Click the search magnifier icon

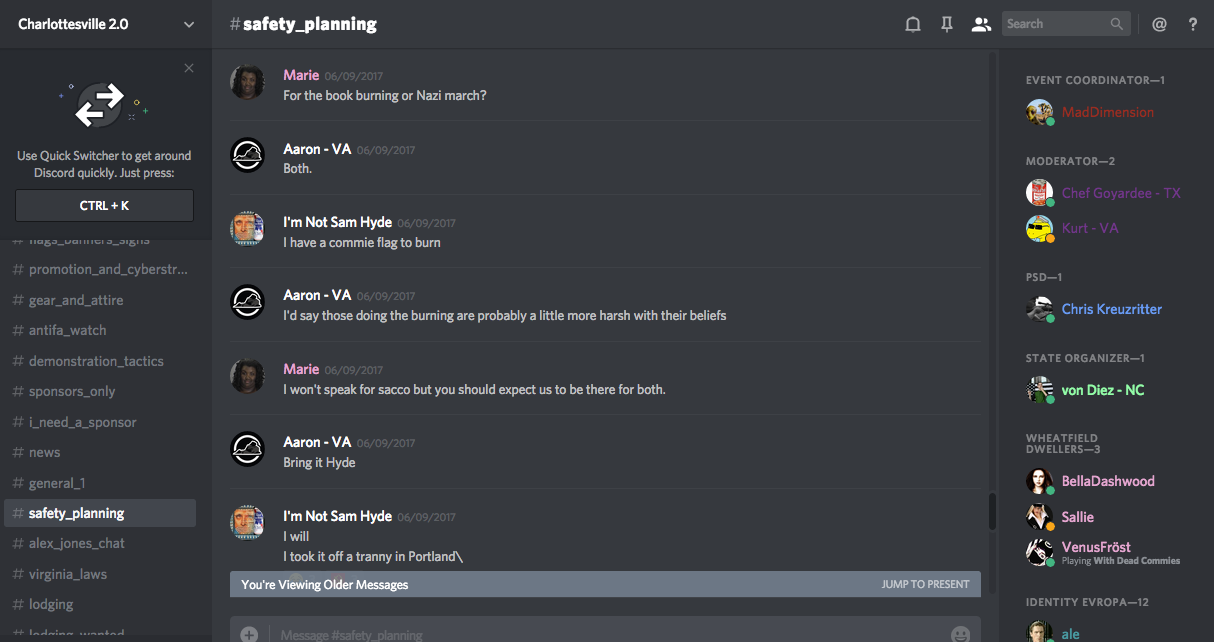click(1117, 24)
